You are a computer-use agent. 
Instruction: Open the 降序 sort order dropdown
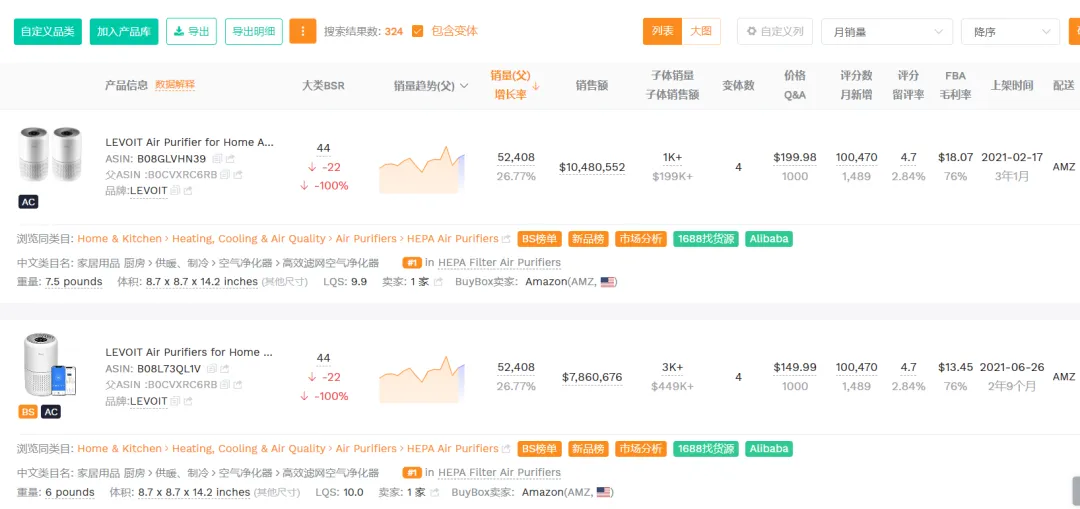[1010, 32]
